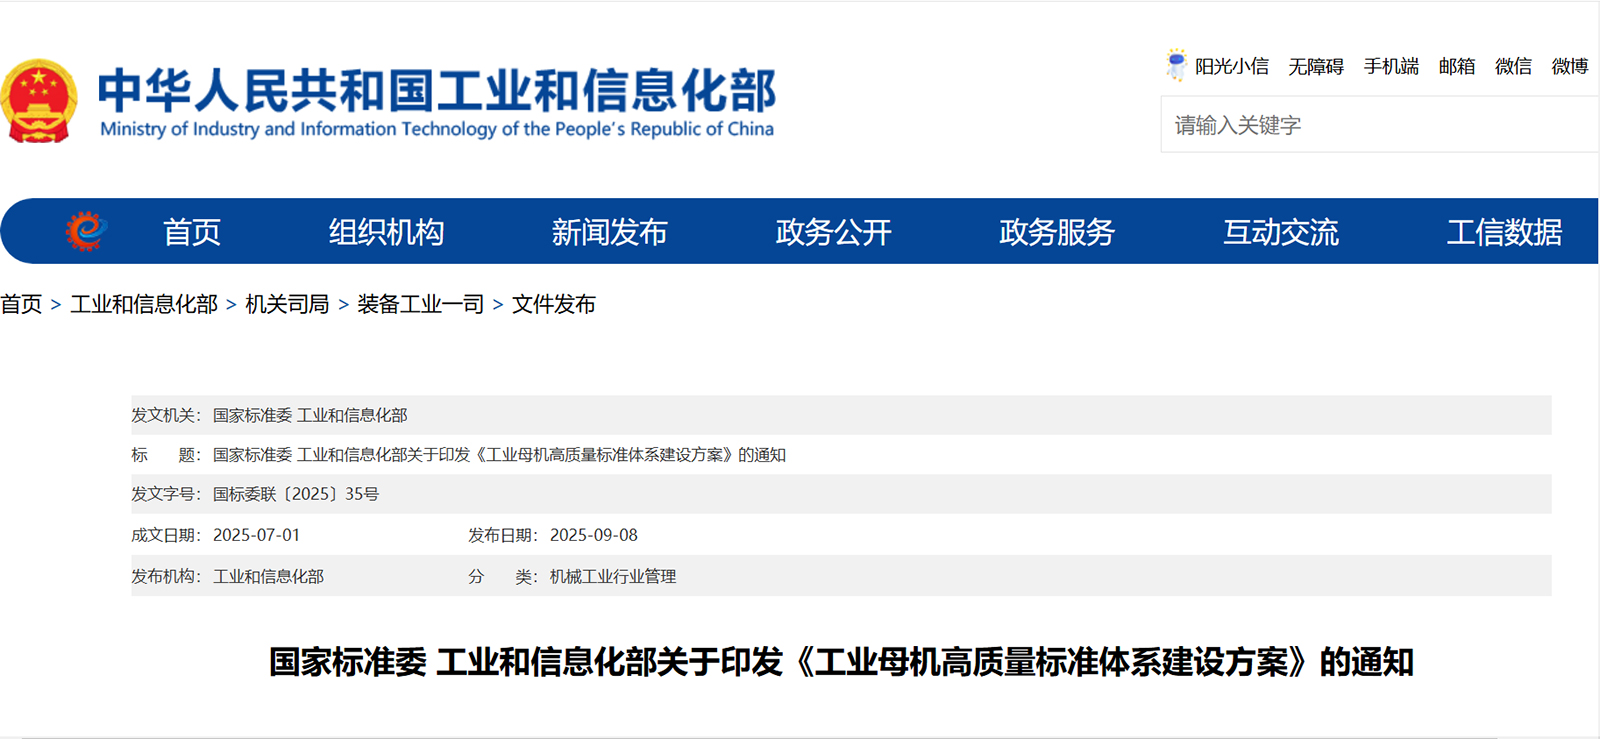Click the 发布机构 value 工业和信息化部

[x=268, y=576]
